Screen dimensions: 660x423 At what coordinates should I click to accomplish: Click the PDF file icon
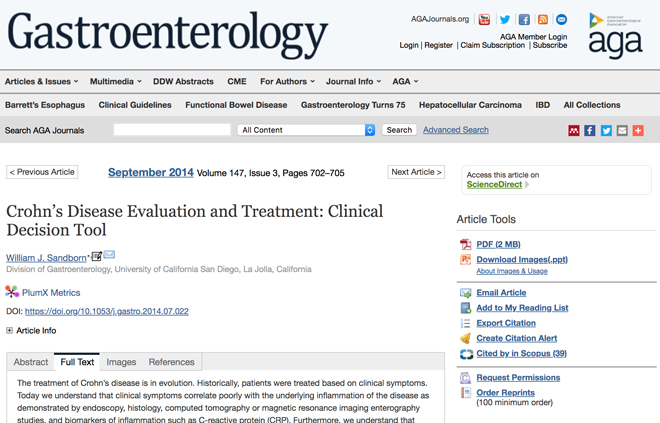click(466, 244)
